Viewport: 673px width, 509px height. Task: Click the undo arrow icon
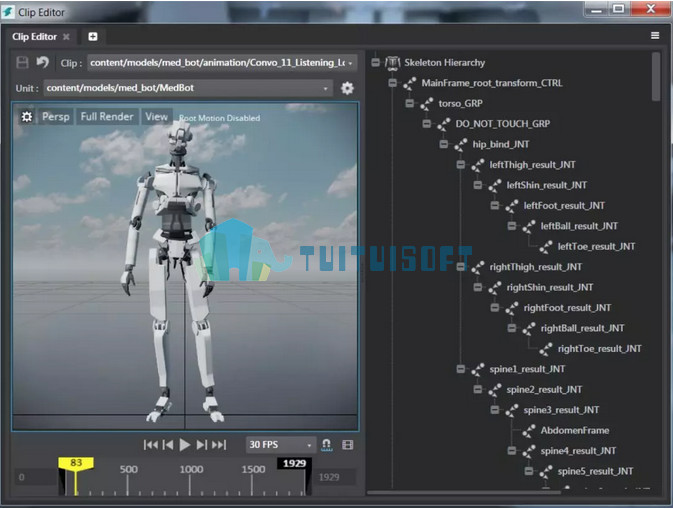tap(42, 63)
